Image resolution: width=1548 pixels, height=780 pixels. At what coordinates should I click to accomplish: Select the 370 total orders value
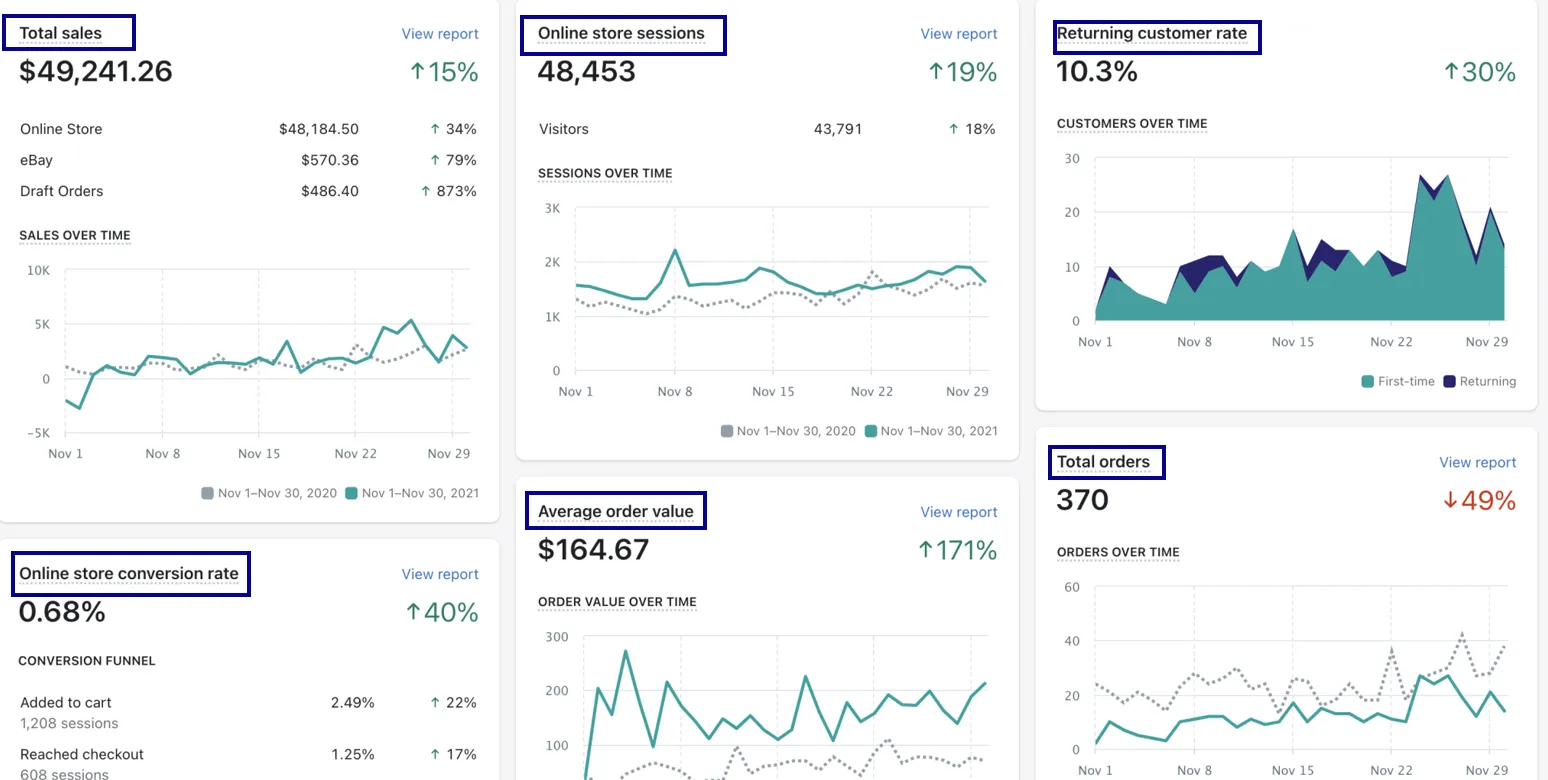pyautogui.click(x=1083, y=500)
